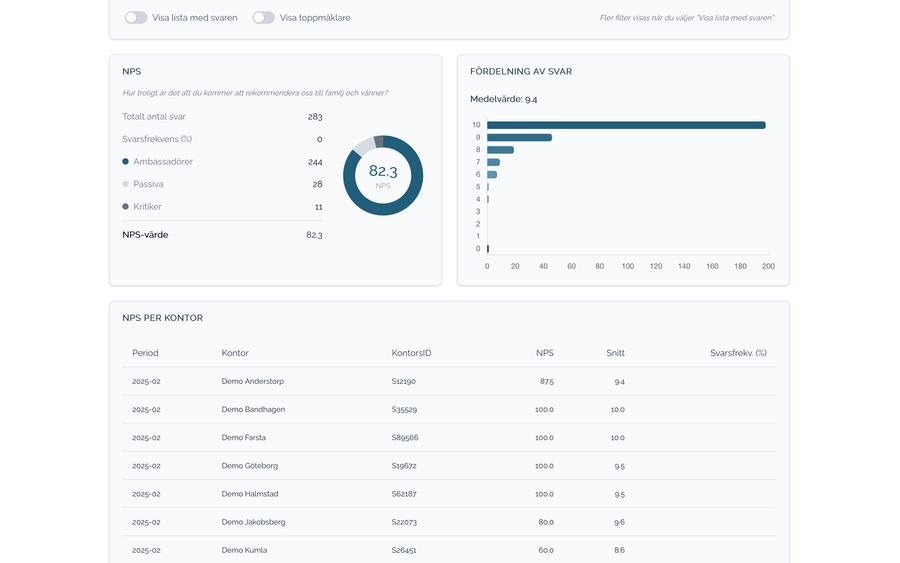Select the bar for score 8
Image resolution: width=900 pixels, height=563 pixels.
pyautogui.click(x=501, y=150)
